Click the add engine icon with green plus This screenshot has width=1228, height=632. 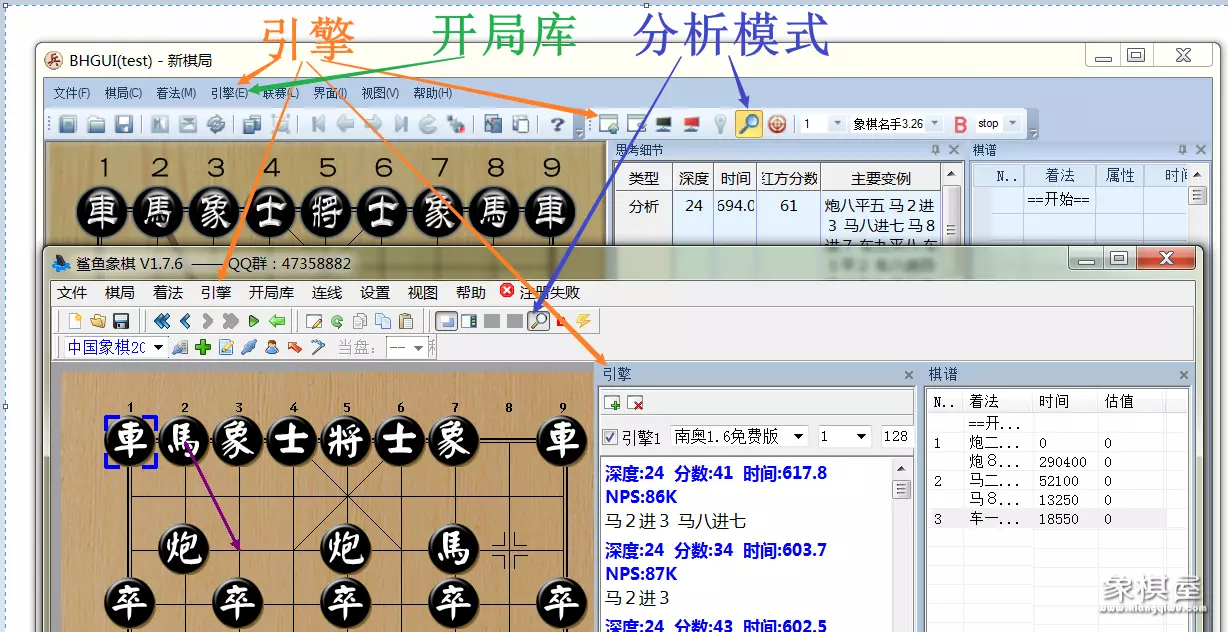[x=612, y=403]
